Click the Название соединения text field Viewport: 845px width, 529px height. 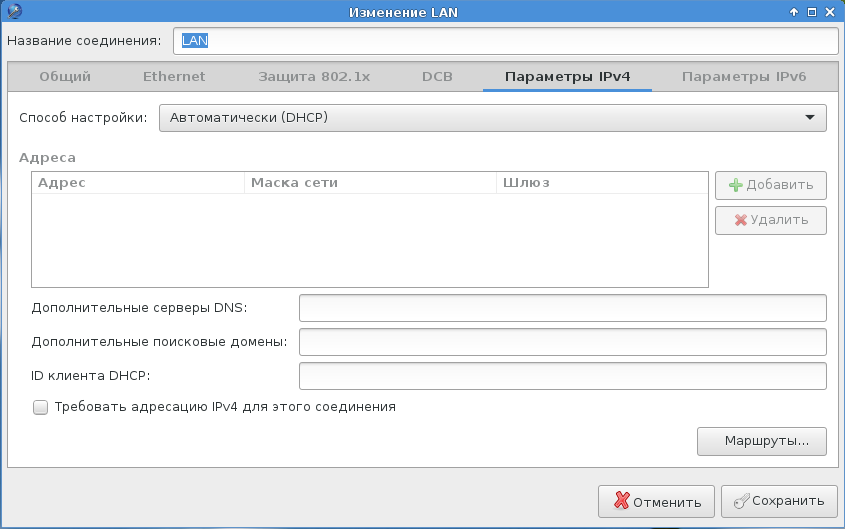point(504,41)
